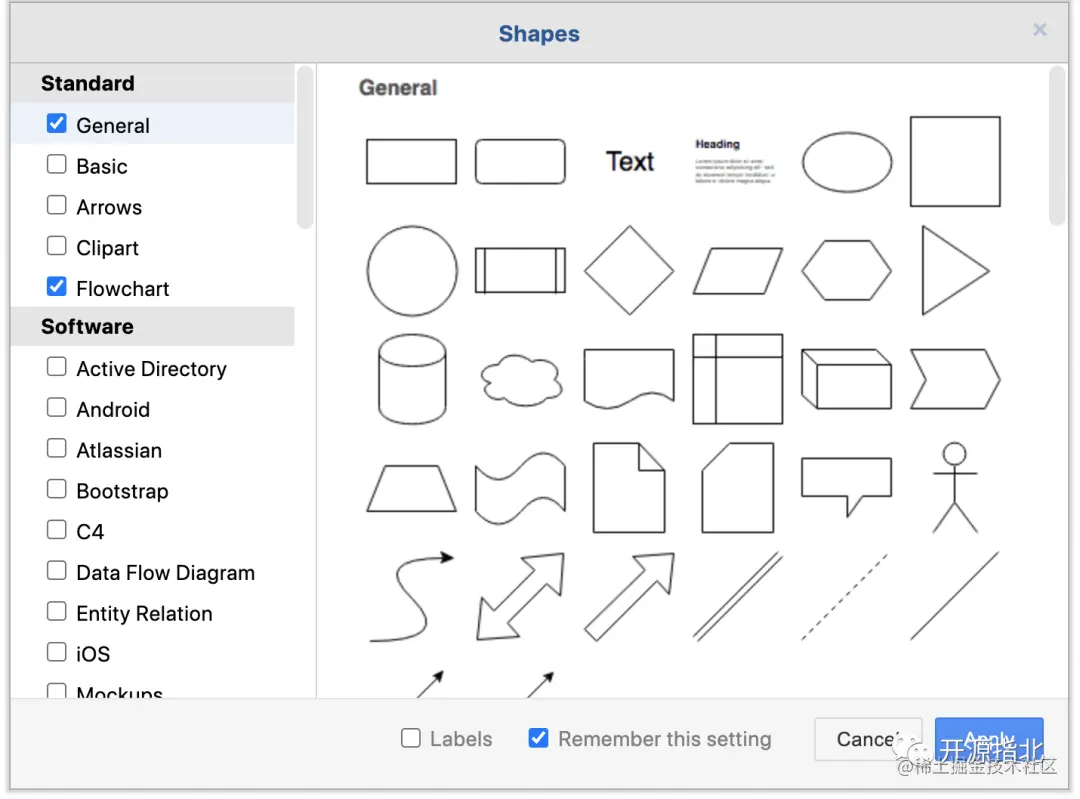This screenshot has width=1080, height=799.
Task: Select the hexagon shape
Action: (846, 270)
